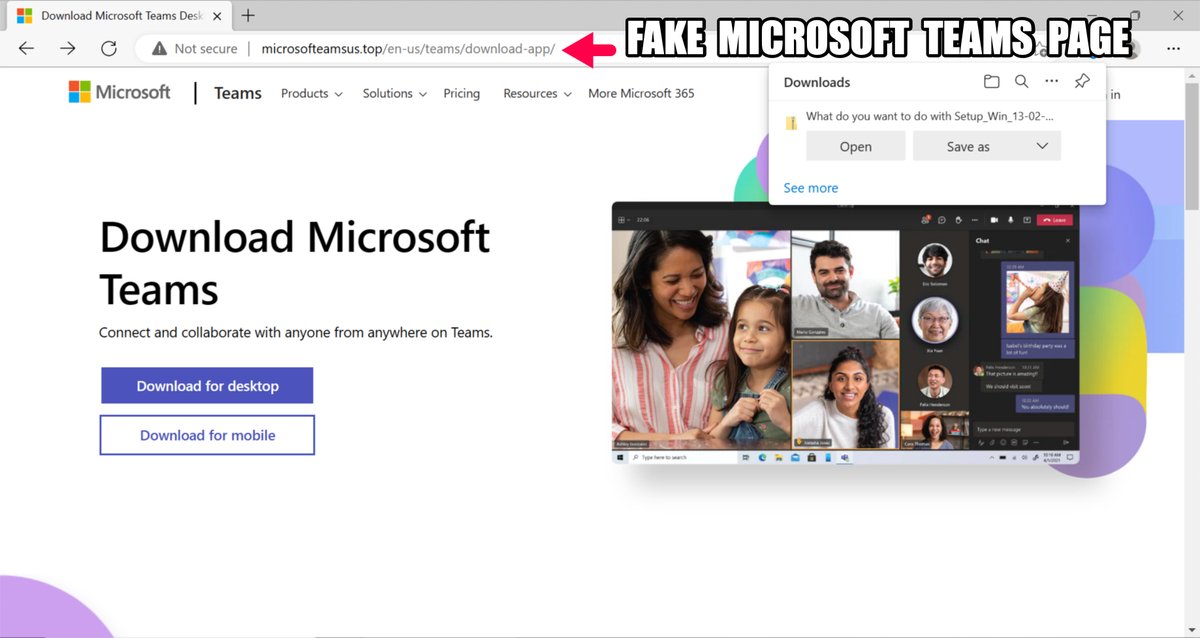Click the Connect and collaborate tagline text
Viewport: 1200px width, 638px height.
click(296, 332)
